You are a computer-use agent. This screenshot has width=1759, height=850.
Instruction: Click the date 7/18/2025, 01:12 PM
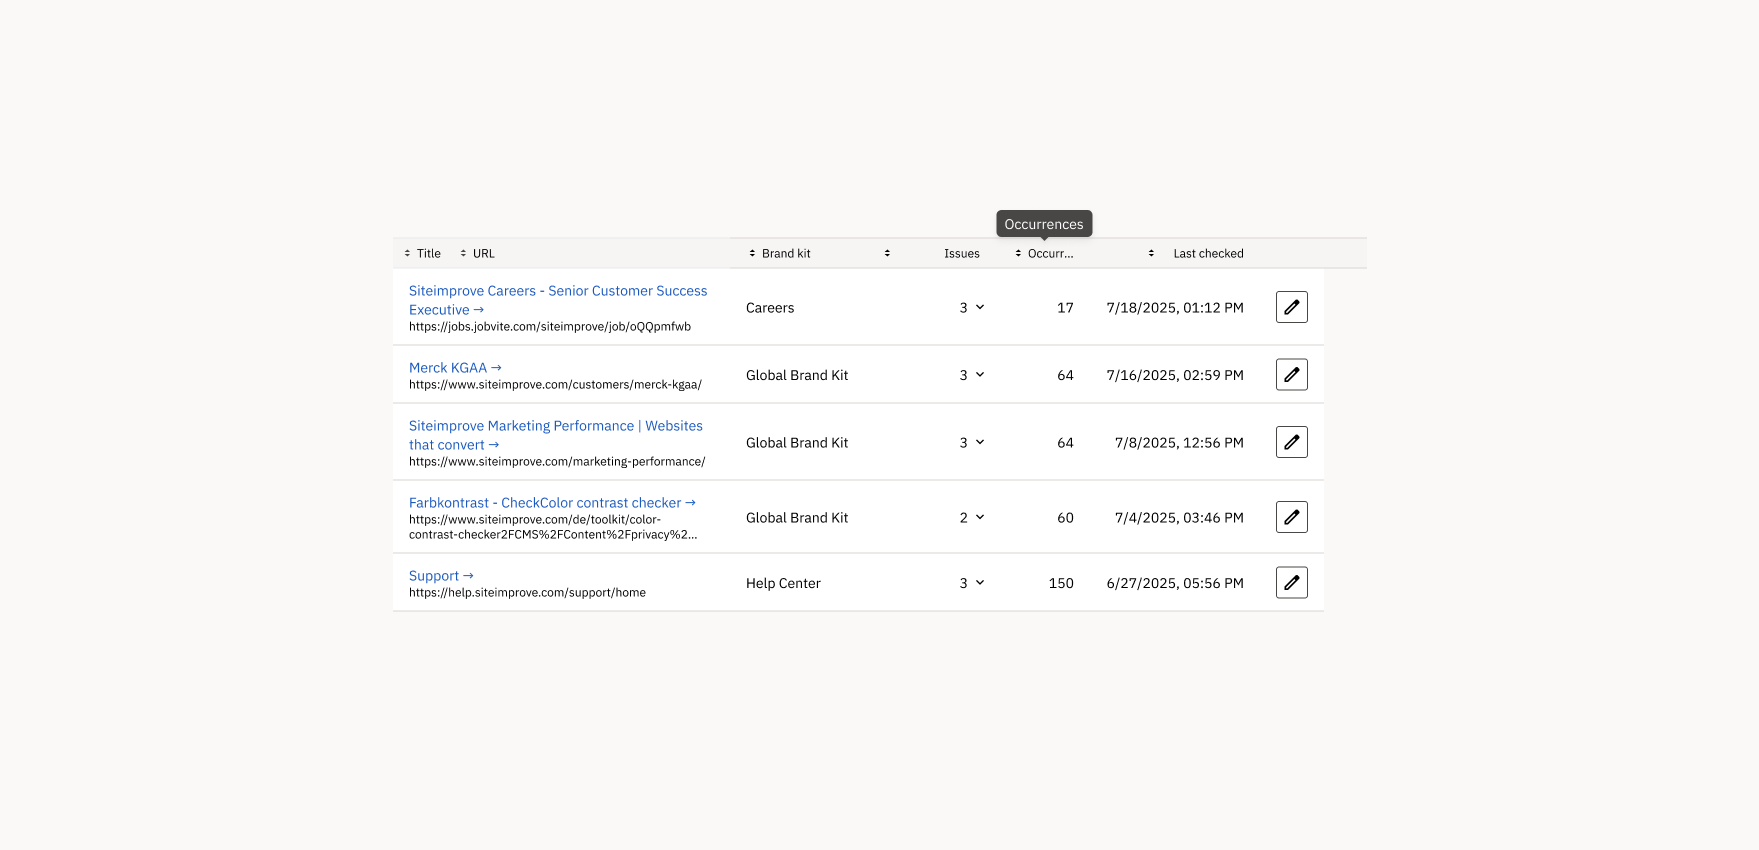pos(1175,308)
